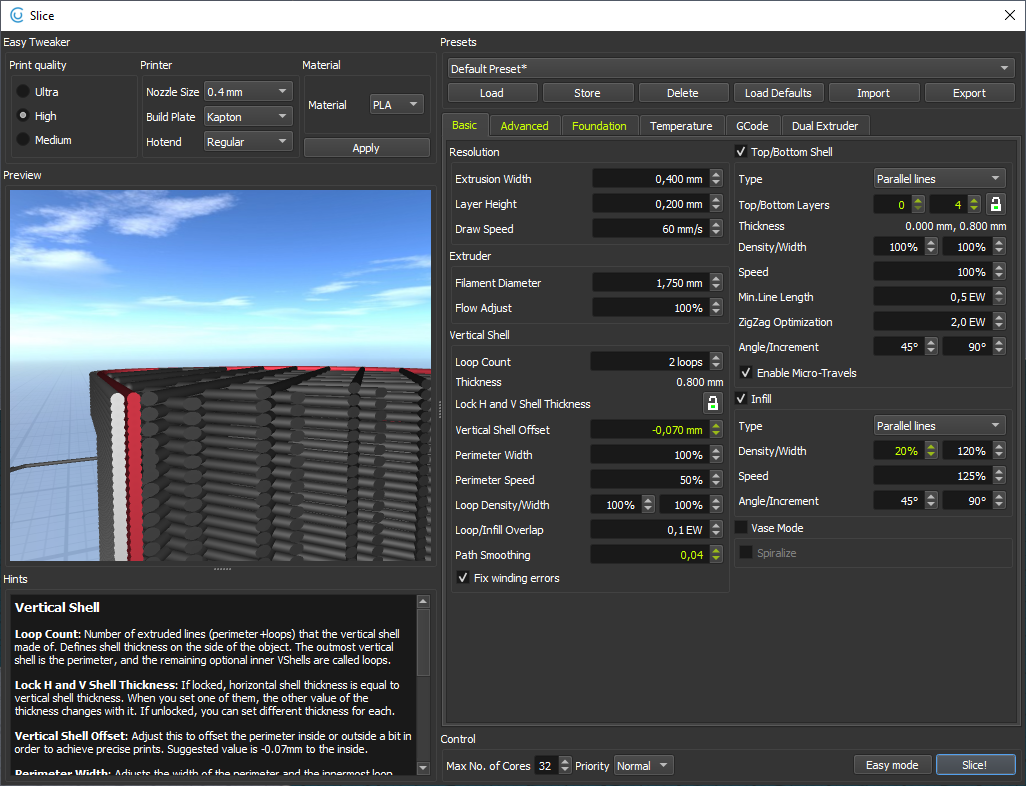Viewport: 1026px width, 786px height.
Task: Toggle the Infill checkbox
Action: coord(741,399)
